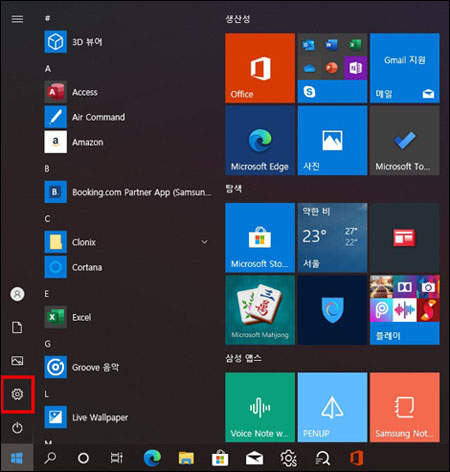The image size is (450, 472).
Task: Open File Explorer from taskbar
Action: 186,458
